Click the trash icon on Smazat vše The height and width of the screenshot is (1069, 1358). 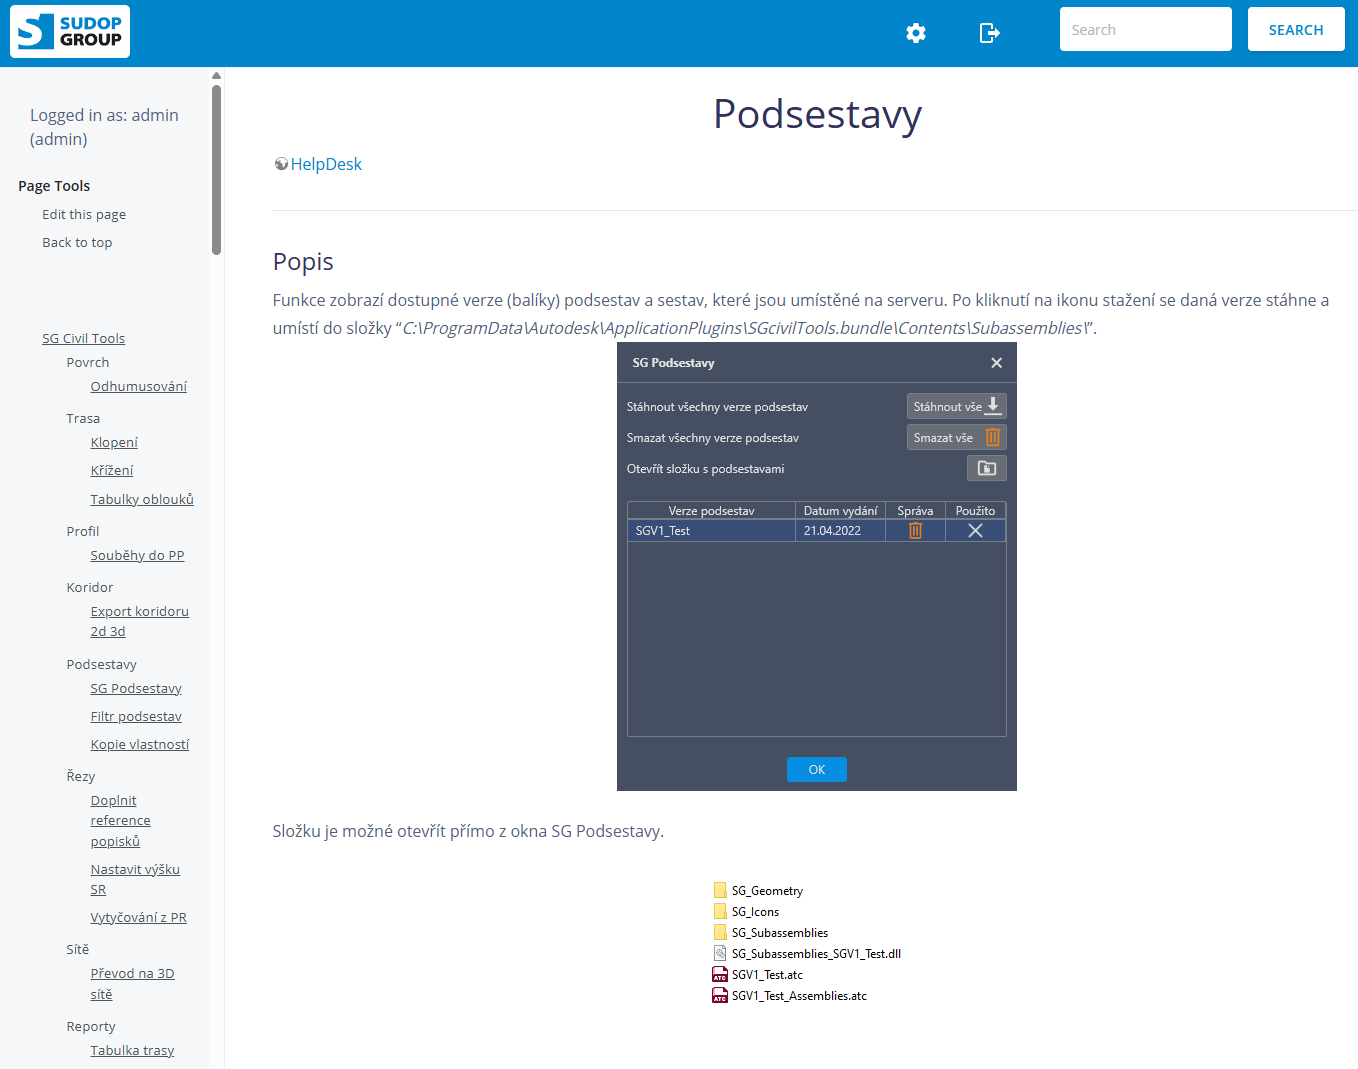point(993,437)
